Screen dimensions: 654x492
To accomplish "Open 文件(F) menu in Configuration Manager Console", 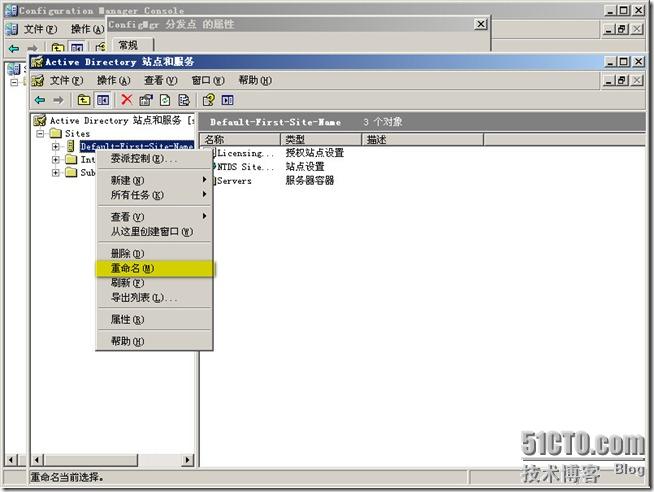I will [40, 29].
